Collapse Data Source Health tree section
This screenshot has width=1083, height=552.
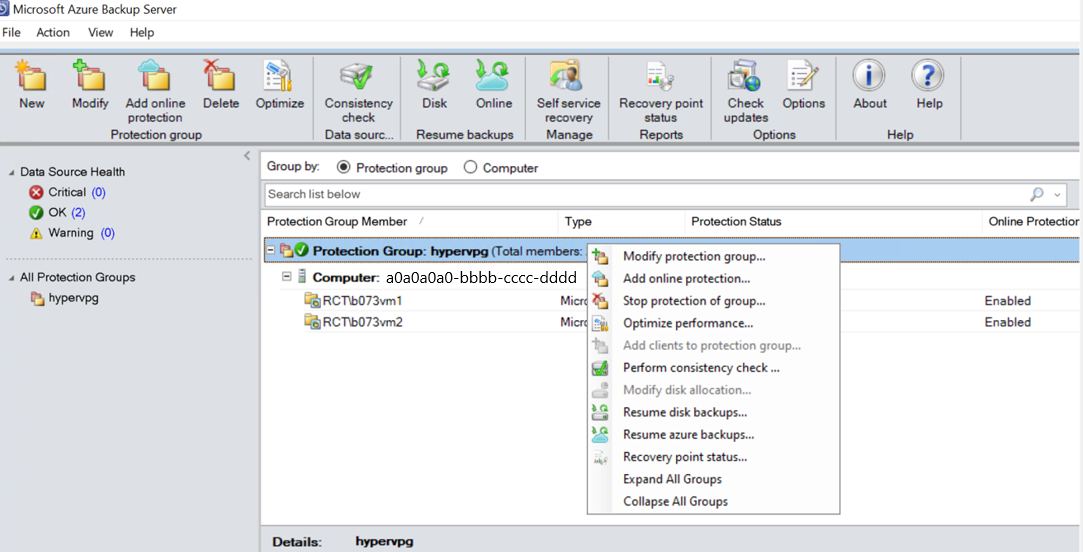pyautogui.click(x=11, y=172)
